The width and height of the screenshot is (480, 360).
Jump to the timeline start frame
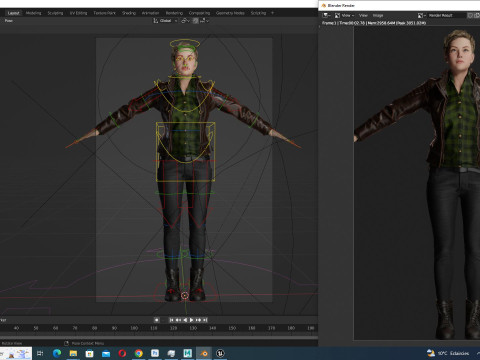point(171,320)
